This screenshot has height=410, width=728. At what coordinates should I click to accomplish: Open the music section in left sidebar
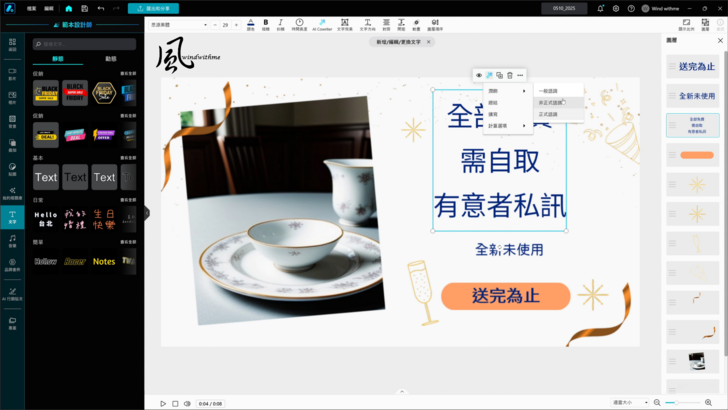coord(12,240)
